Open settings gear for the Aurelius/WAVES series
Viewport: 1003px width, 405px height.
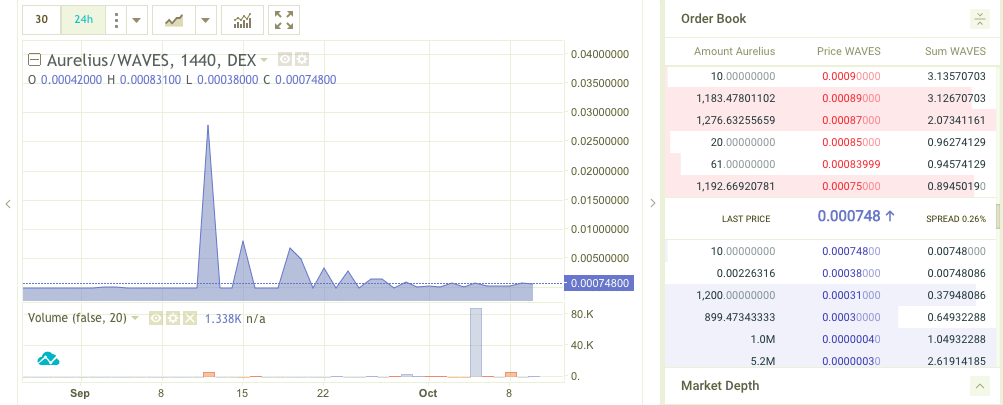(x=301, y=59)
